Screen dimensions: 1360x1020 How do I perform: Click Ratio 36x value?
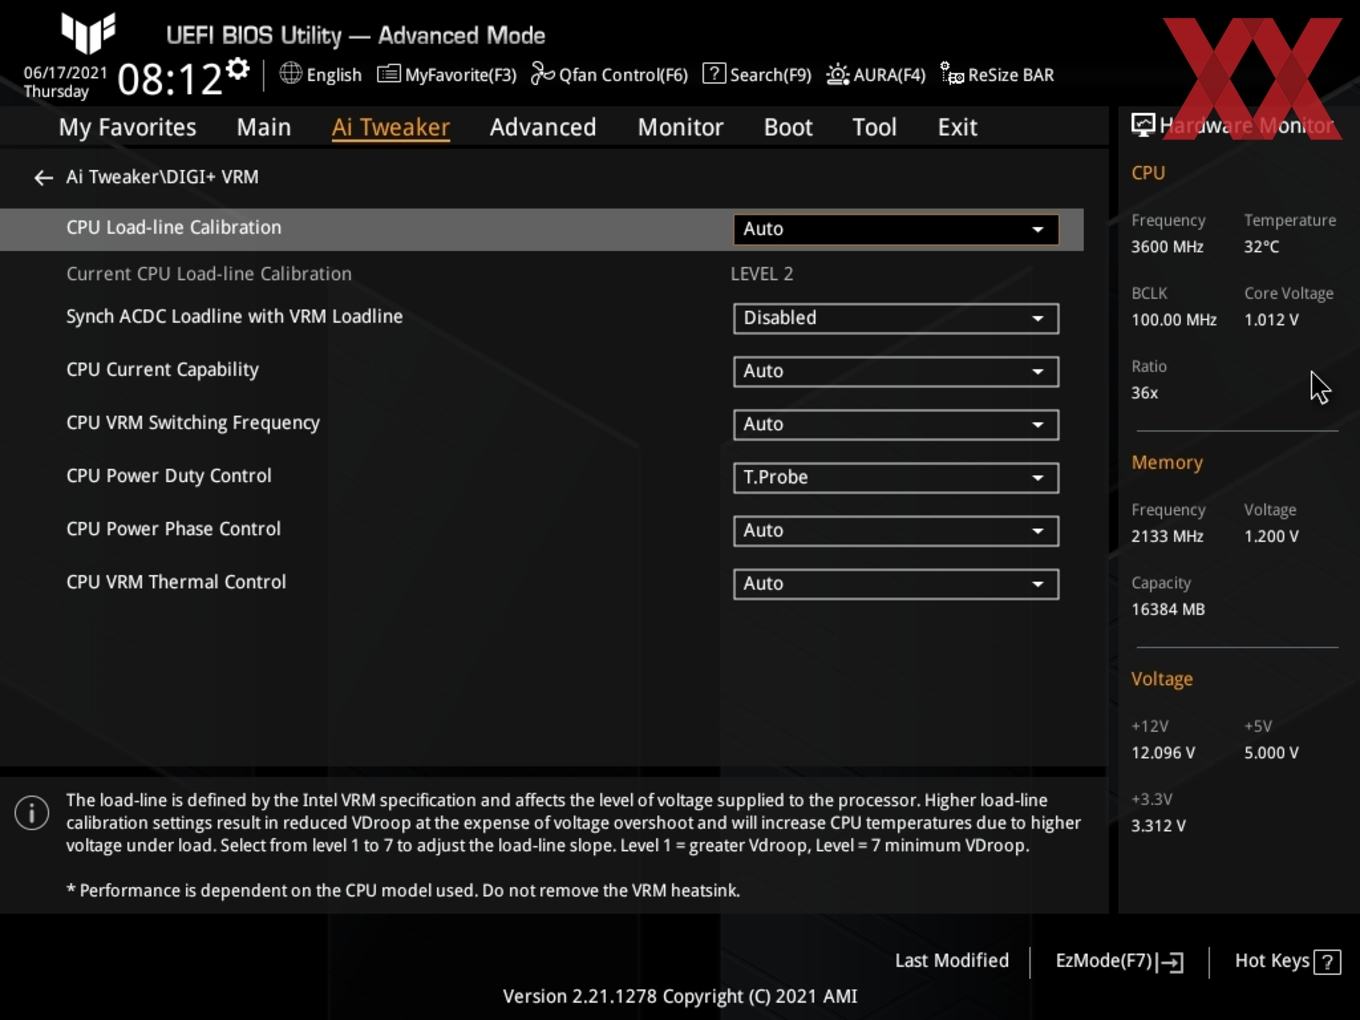(1144, 393)
